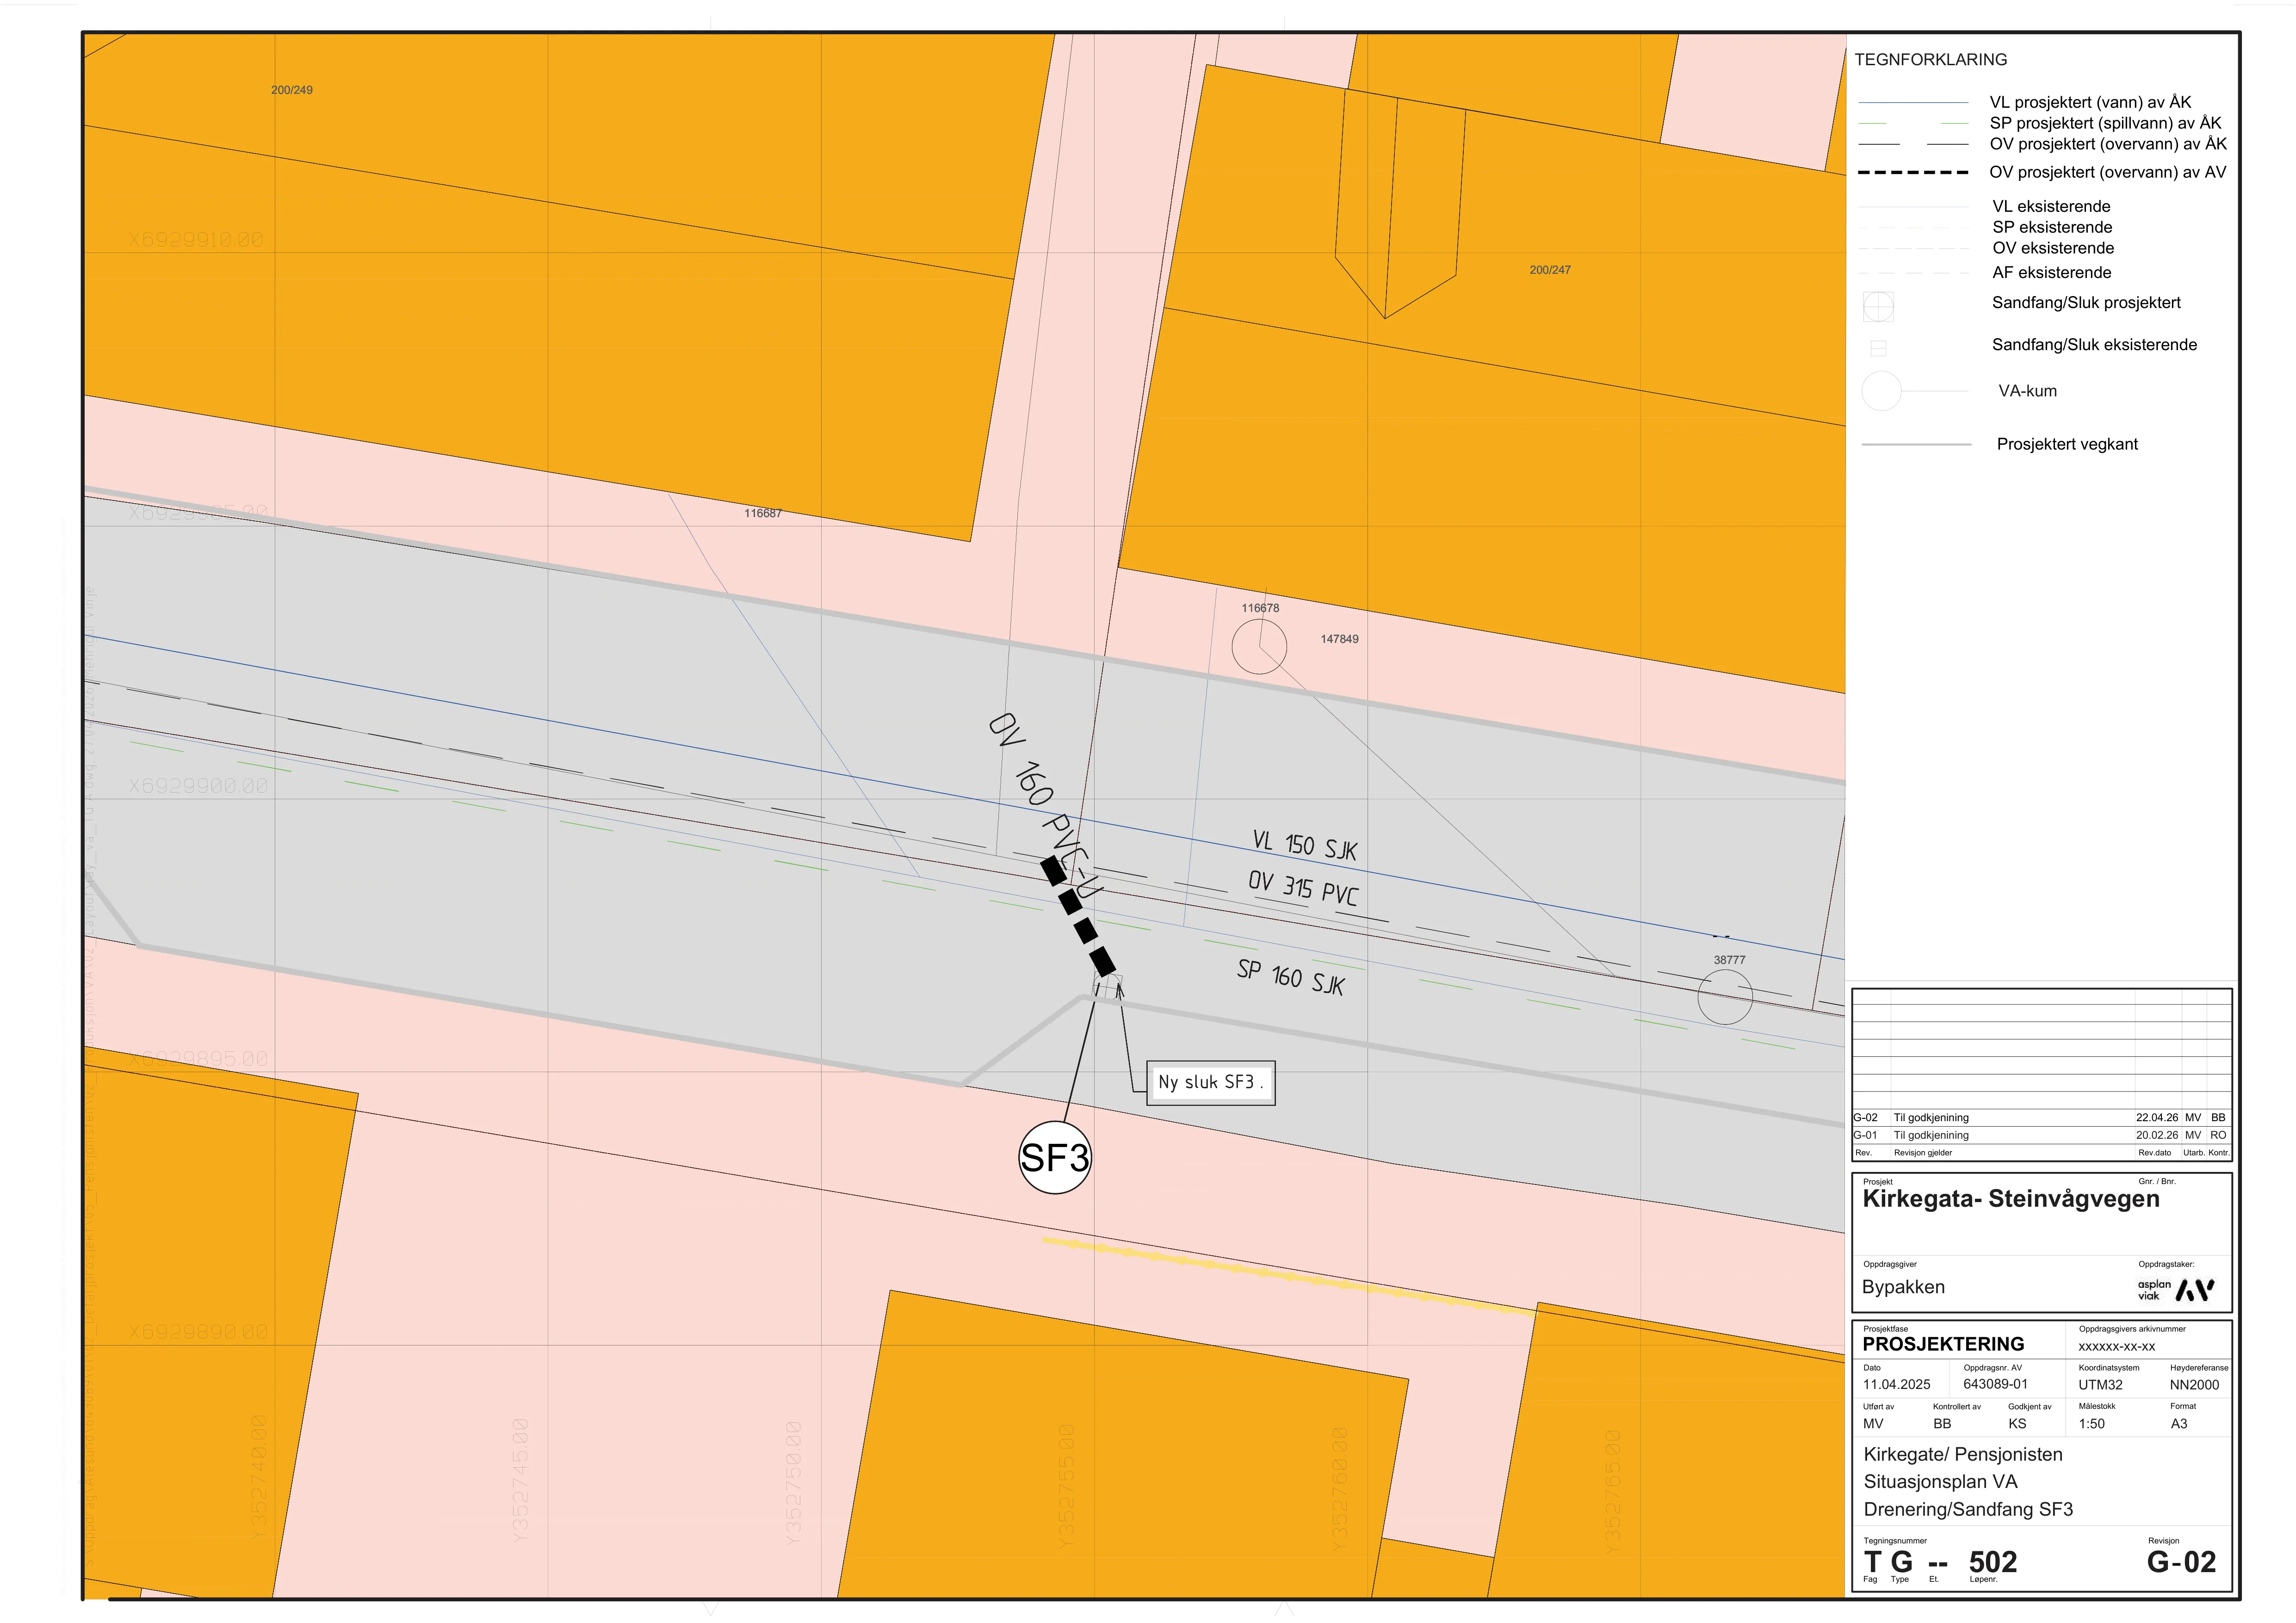Click the drawing number '502'

click(x=1992, y=1562)
